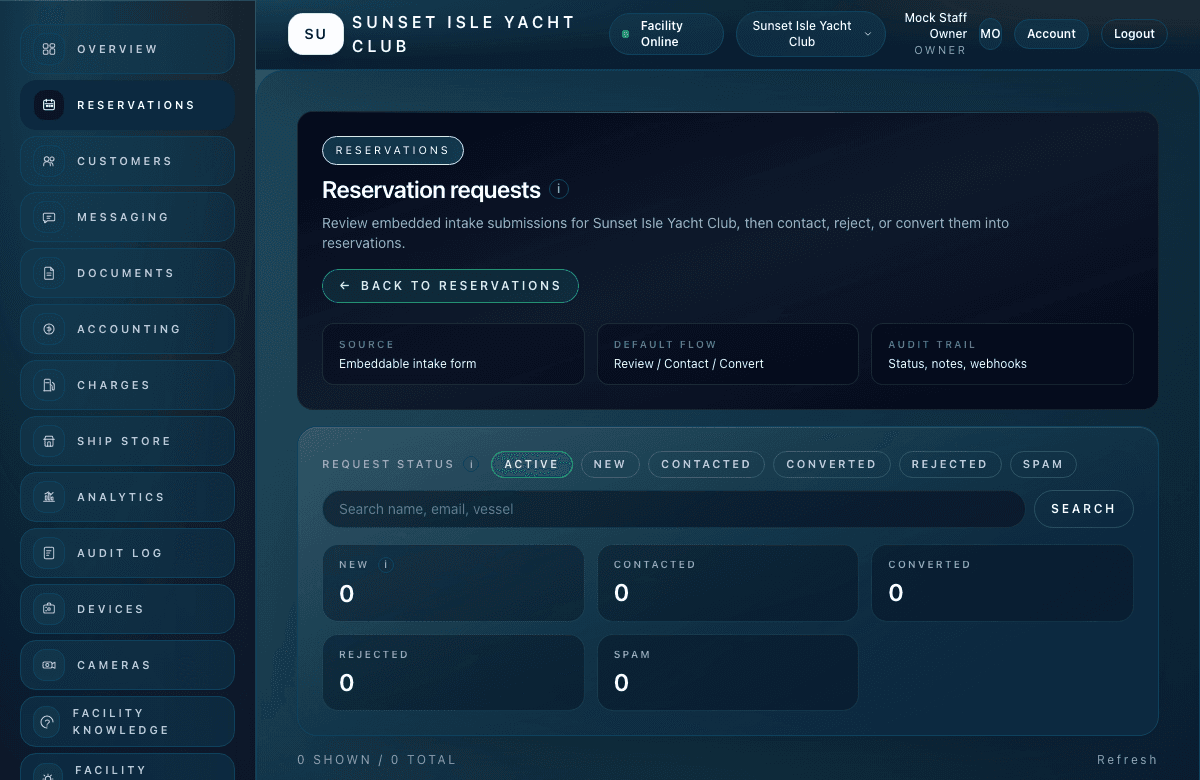Click the Cameras icon in sidebar
Image resolution: width=1200 pixels, height=780 pixels.
49,665
